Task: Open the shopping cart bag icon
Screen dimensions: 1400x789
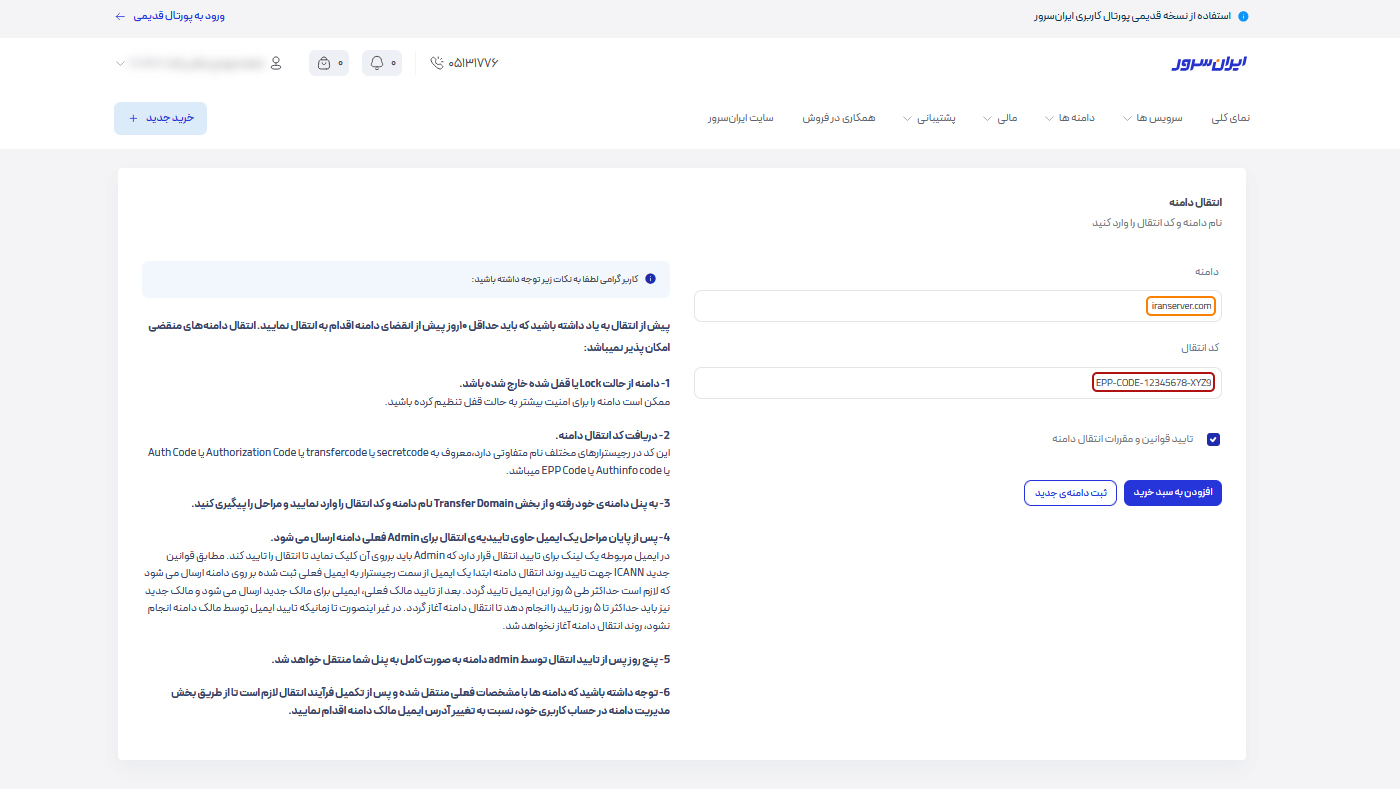Action: (x=323, y=63)
